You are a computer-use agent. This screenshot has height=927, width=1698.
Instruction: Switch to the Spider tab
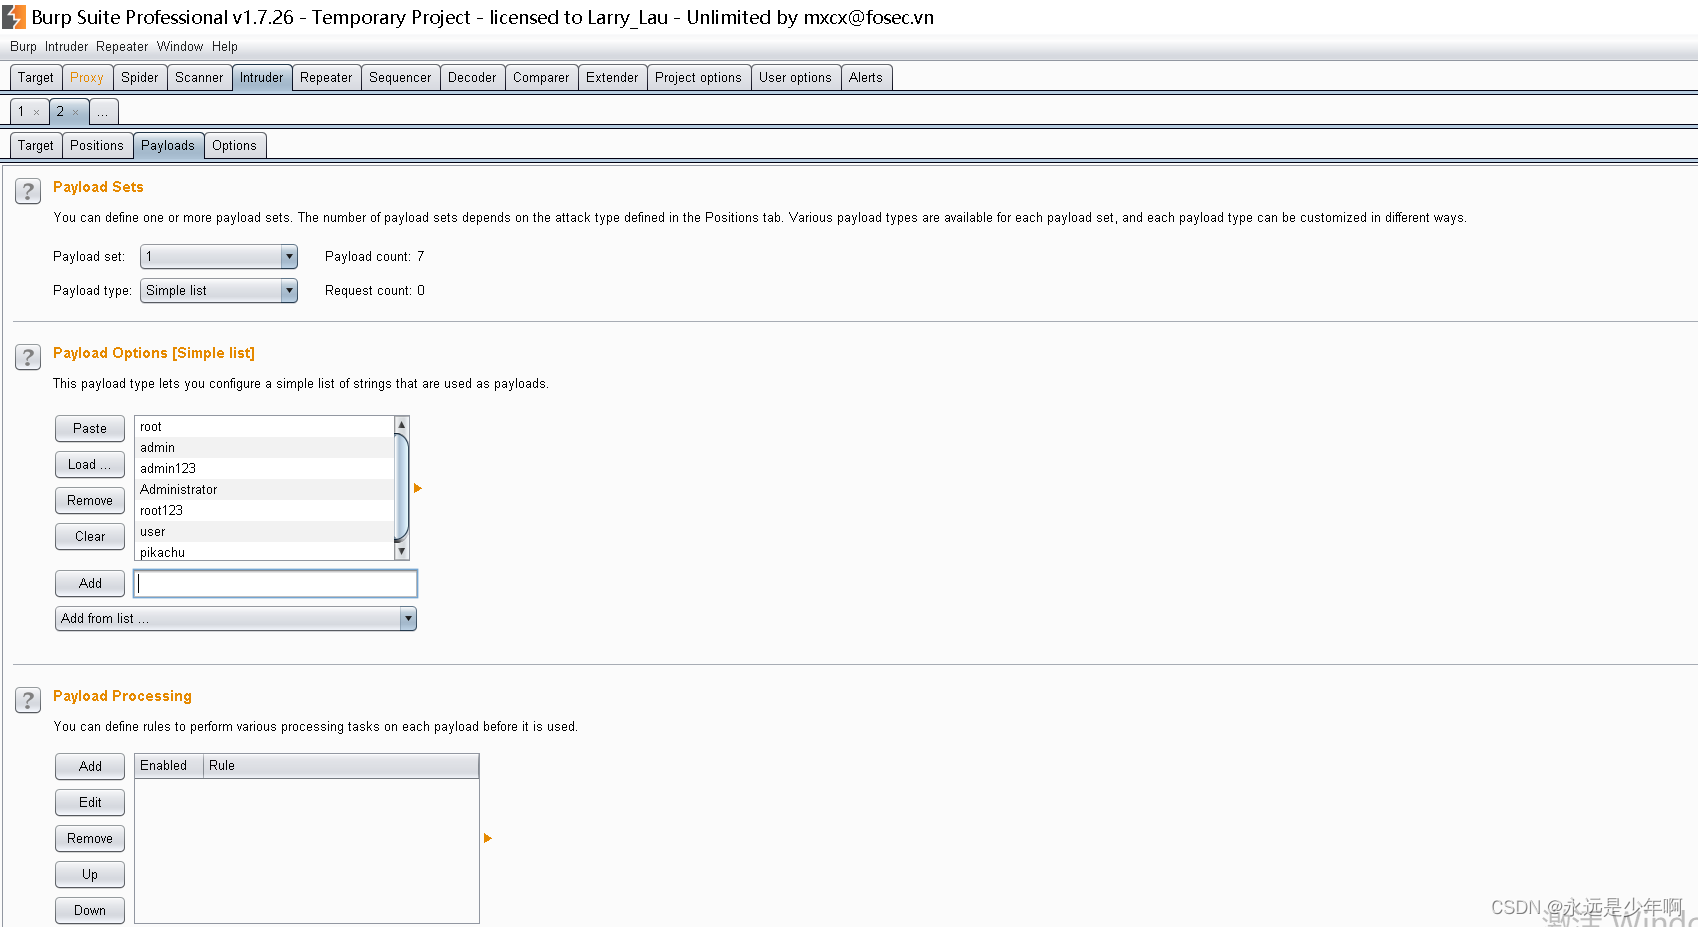click(140, 78)
